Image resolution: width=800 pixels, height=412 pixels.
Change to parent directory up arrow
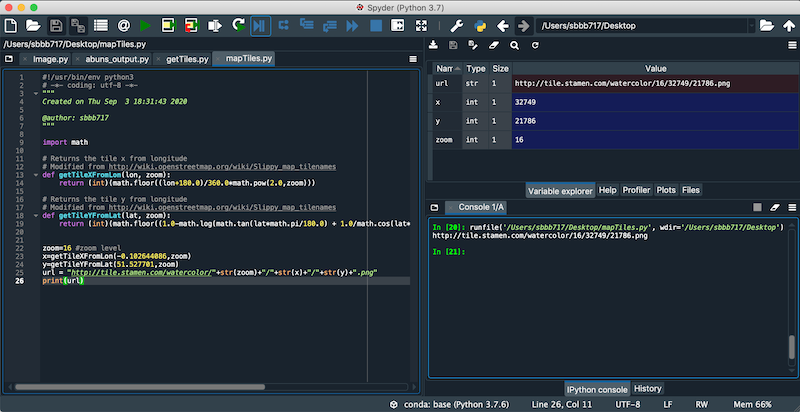click(x=789, y=25)
